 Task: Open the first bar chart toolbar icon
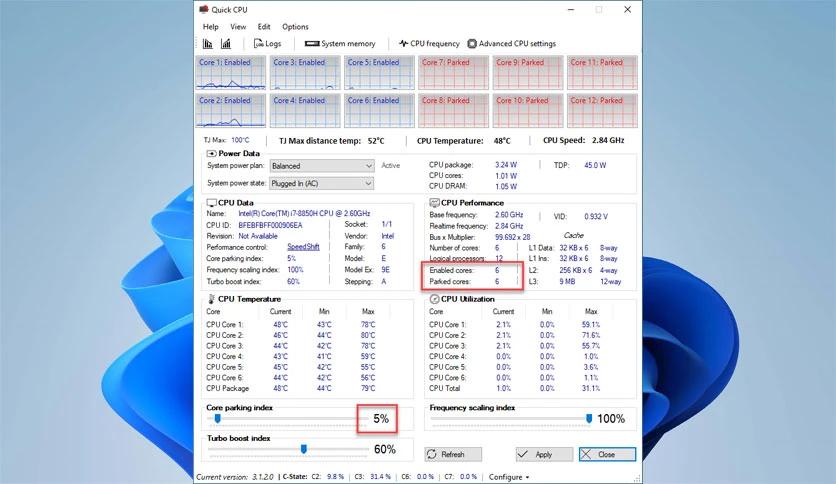(207, 44)
